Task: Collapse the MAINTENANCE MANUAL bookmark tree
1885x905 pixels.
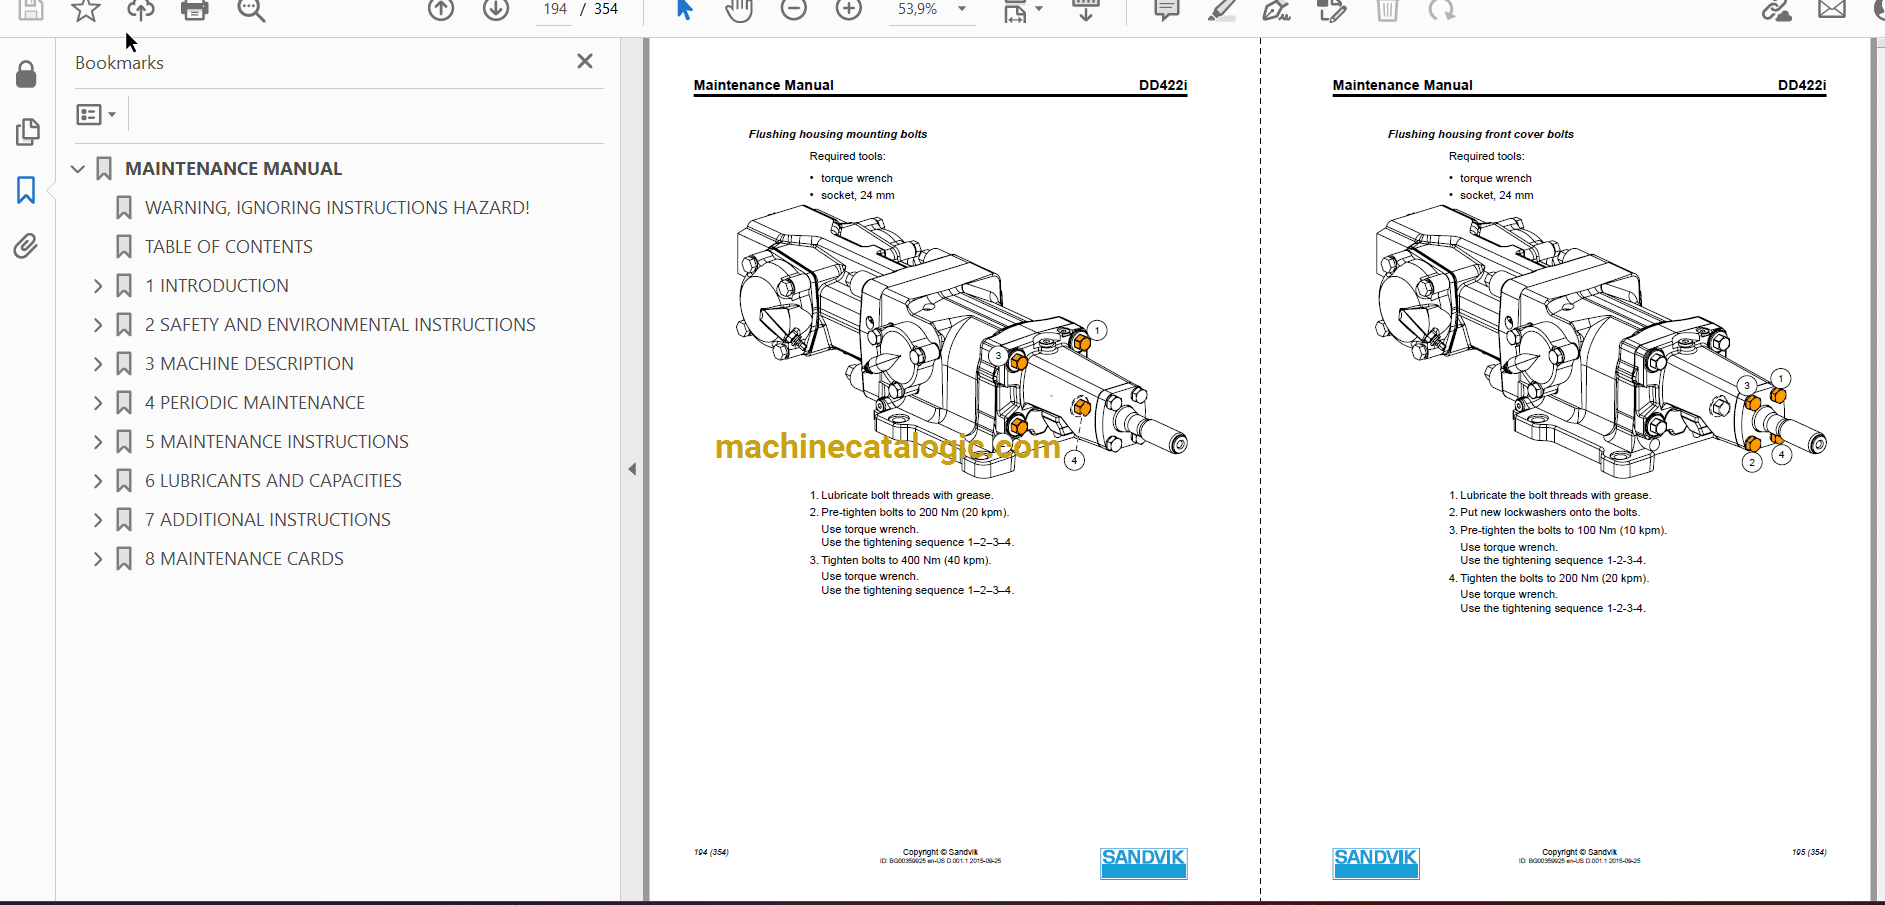Action: pyautogui.click(x=78, y=169)
